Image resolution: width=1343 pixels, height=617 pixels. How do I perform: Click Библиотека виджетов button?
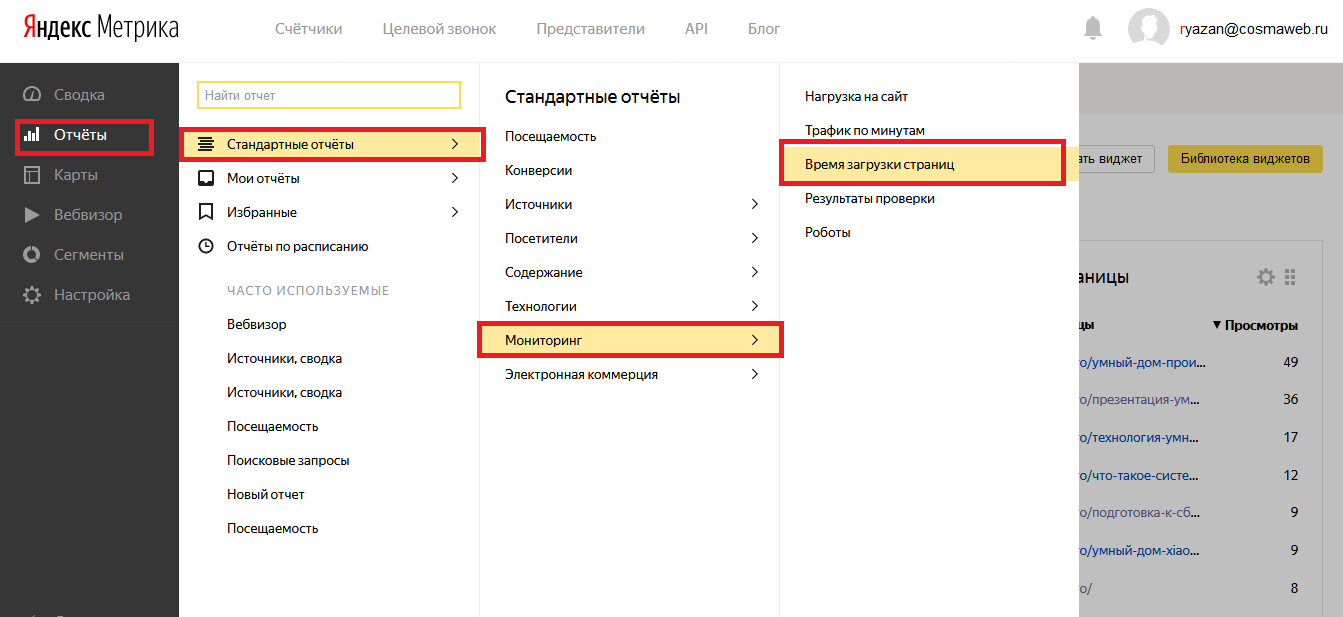(x=1245, y=159)
